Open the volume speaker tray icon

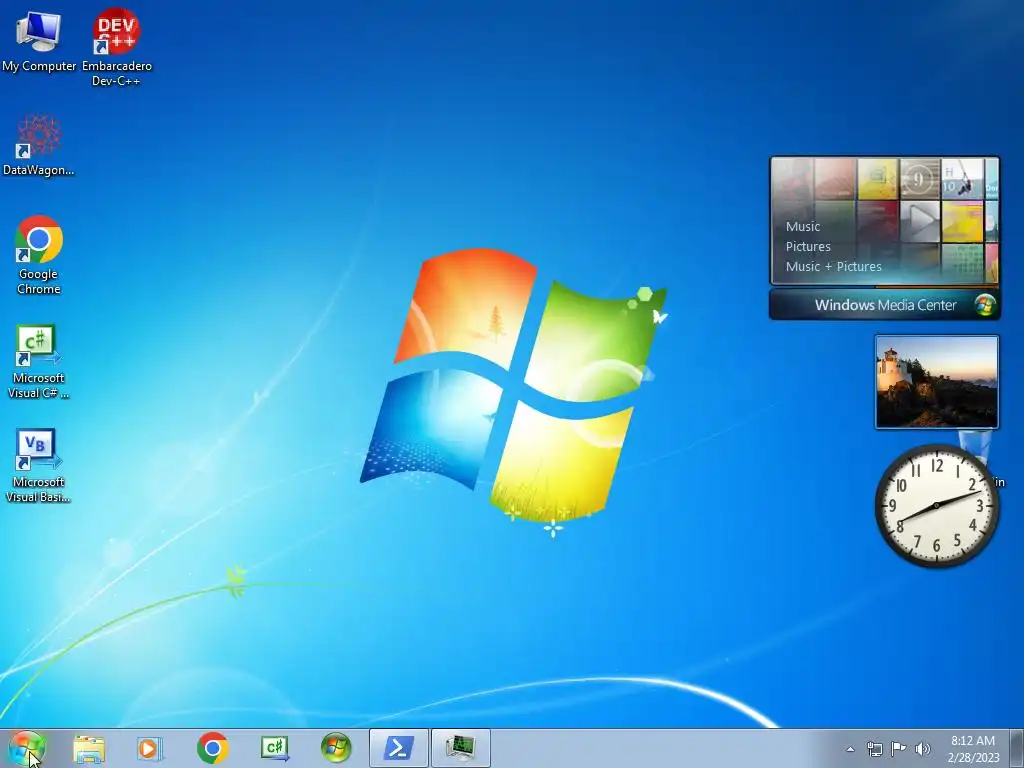click(922, 749)
